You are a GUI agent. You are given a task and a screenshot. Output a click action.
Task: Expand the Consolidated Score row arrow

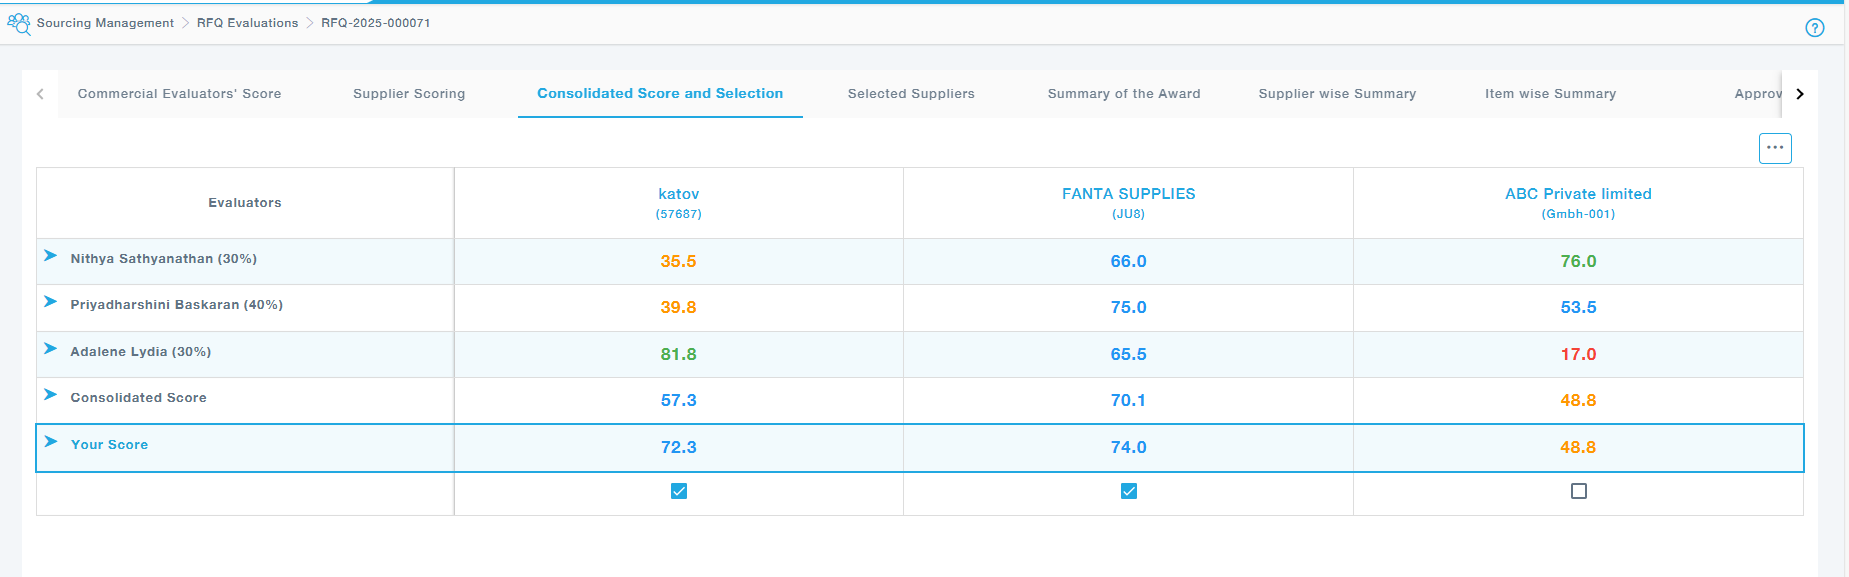coord(51,395)
